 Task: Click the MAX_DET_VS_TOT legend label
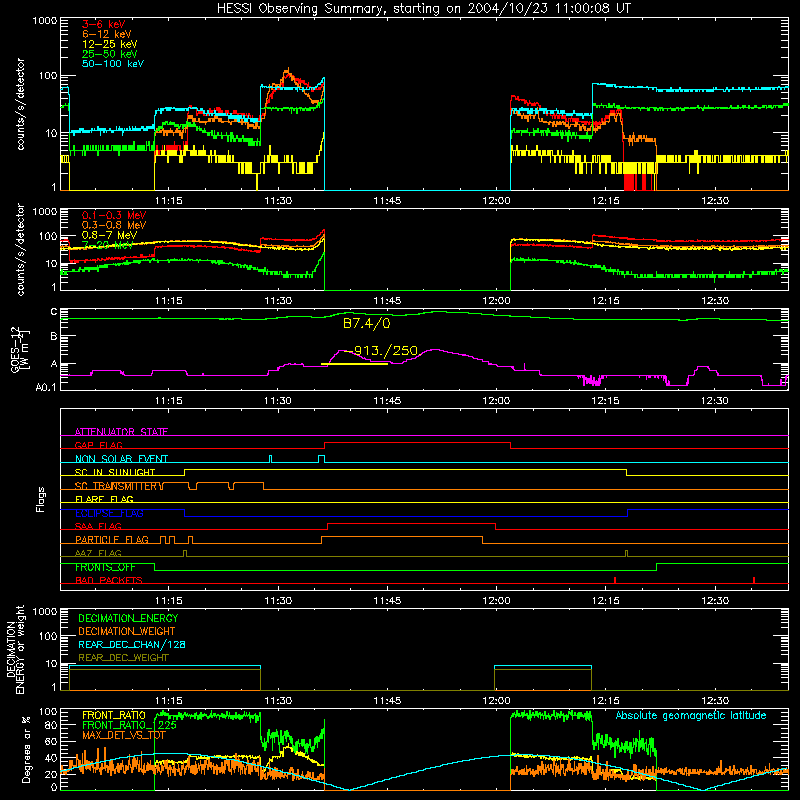coord(124,735)
